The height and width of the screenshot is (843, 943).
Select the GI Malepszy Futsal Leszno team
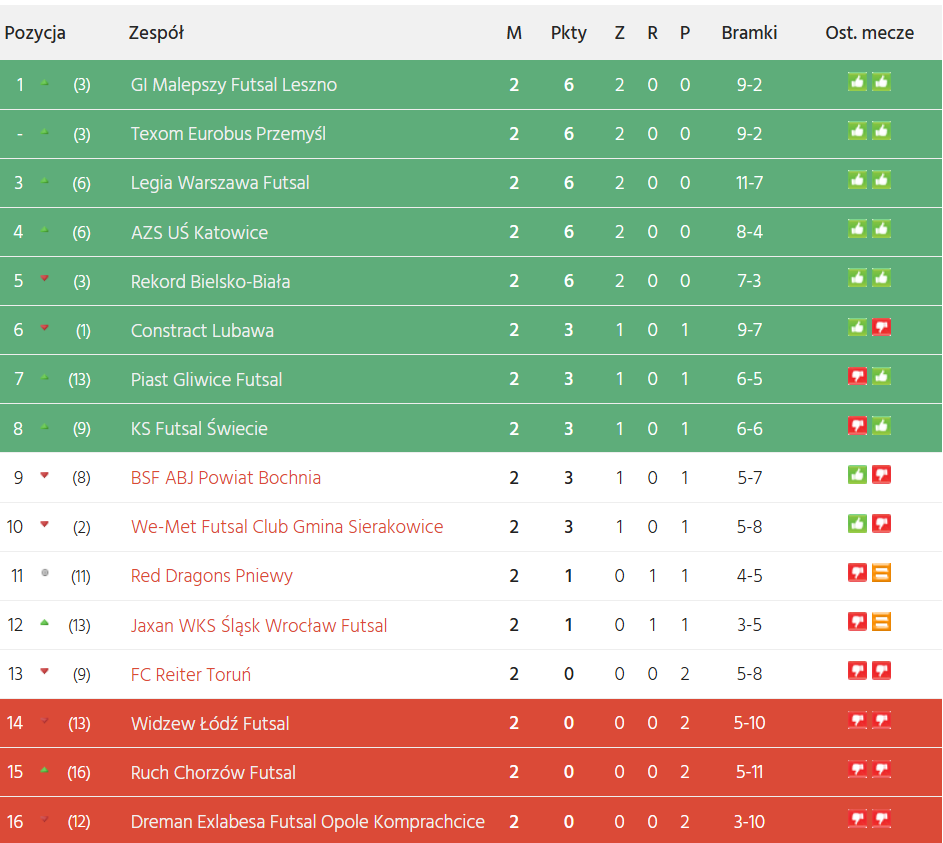[x=234, y=85]
